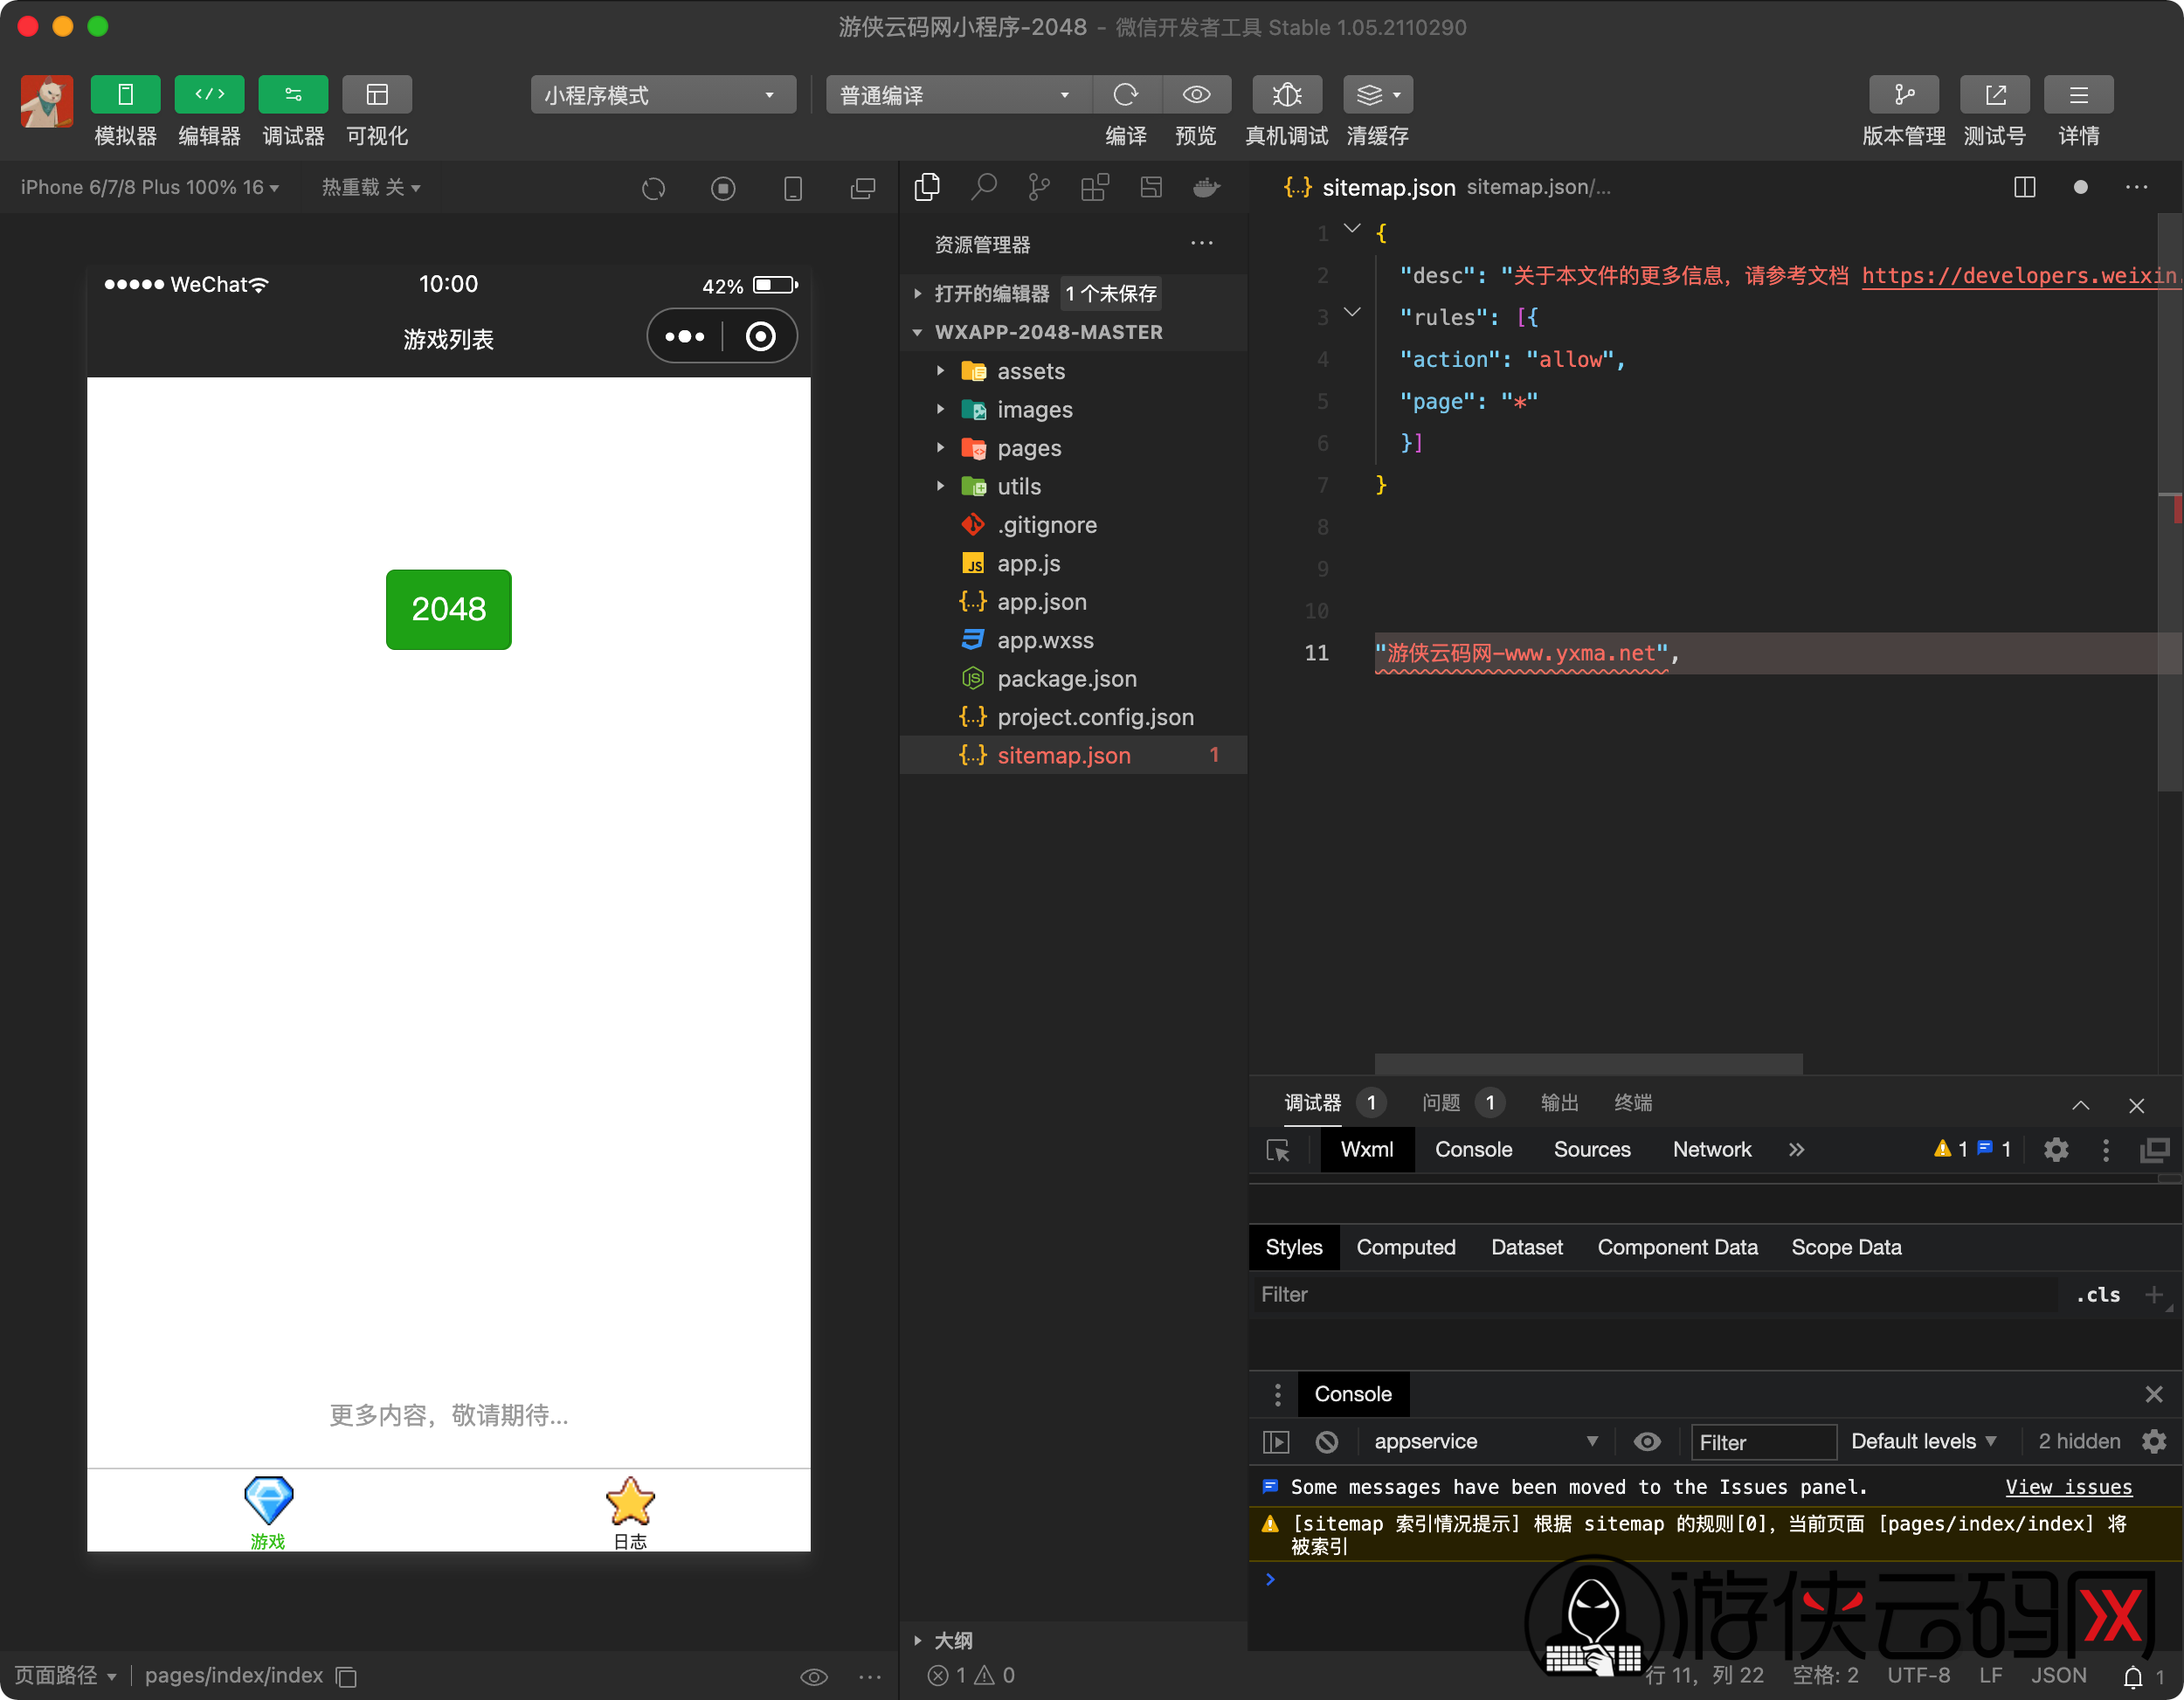Toggle the editor (编辑器) panel button
This screenshot has width=2184, height=1700.
[209, 95]
